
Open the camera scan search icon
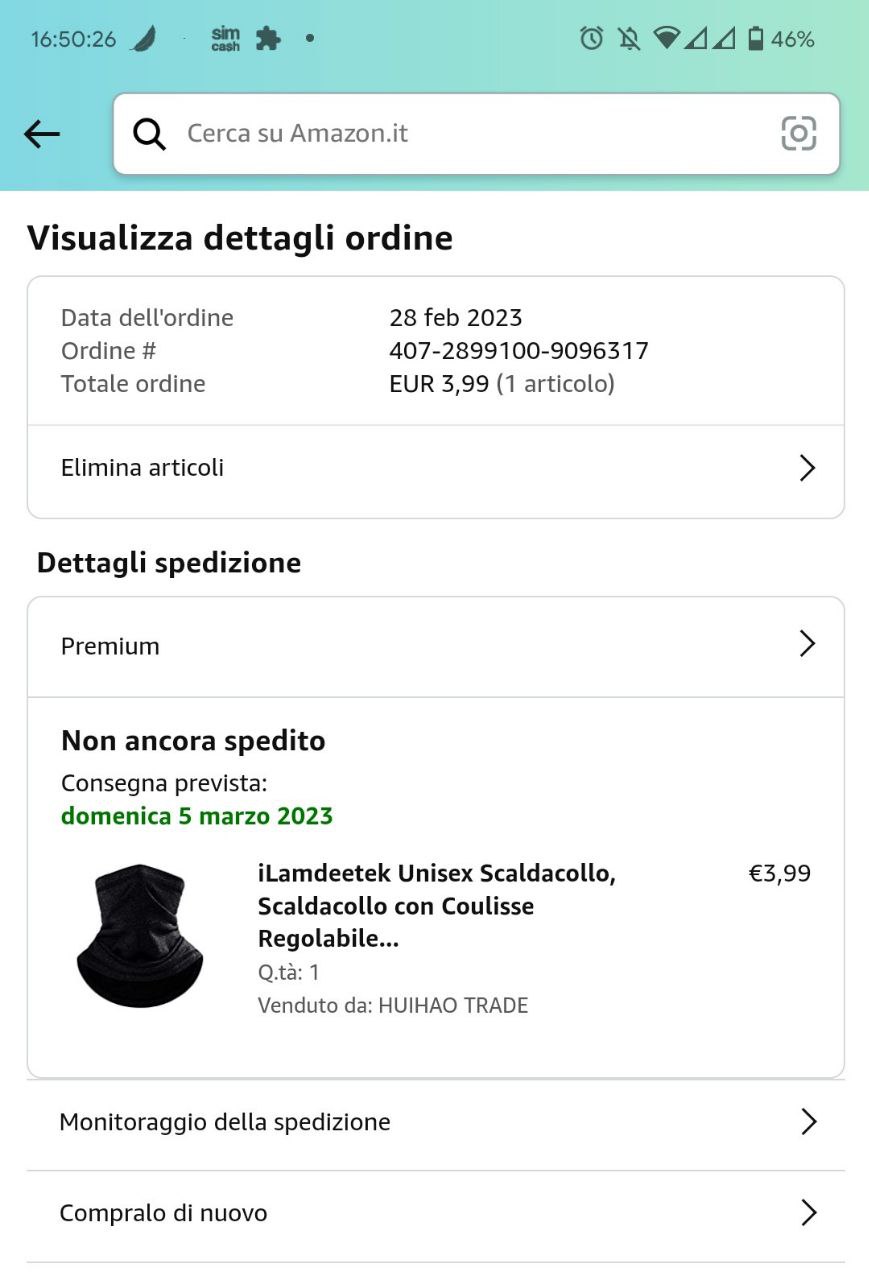(798, 134)
